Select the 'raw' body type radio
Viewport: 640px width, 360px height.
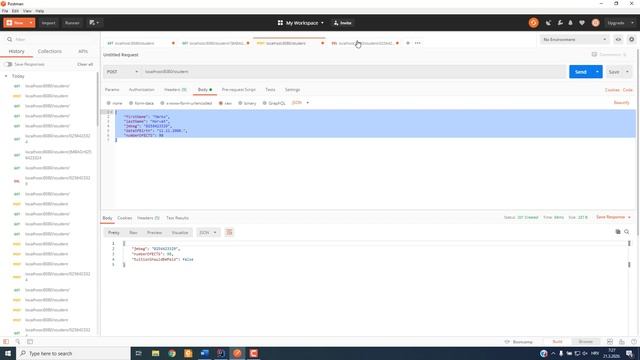pyautogui.click(x=221, y=103)
